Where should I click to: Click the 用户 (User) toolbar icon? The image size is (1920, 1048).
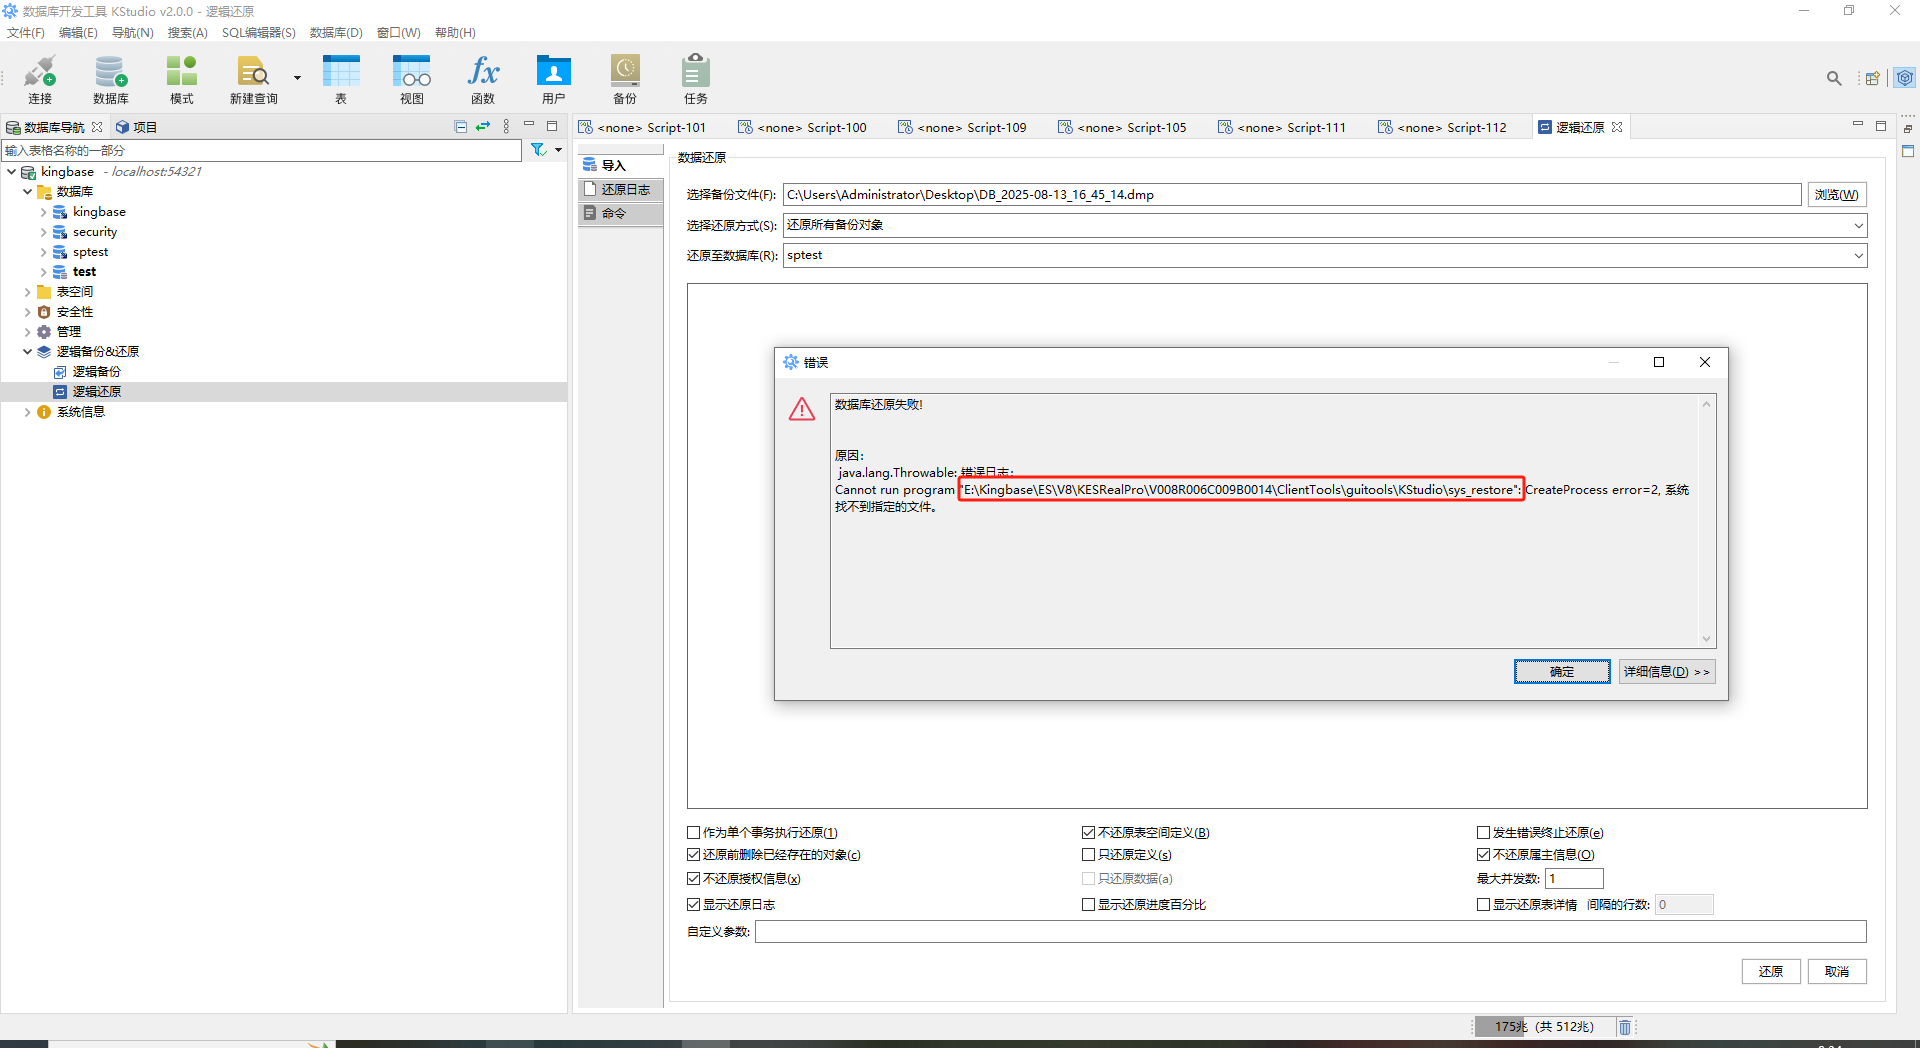553,79
